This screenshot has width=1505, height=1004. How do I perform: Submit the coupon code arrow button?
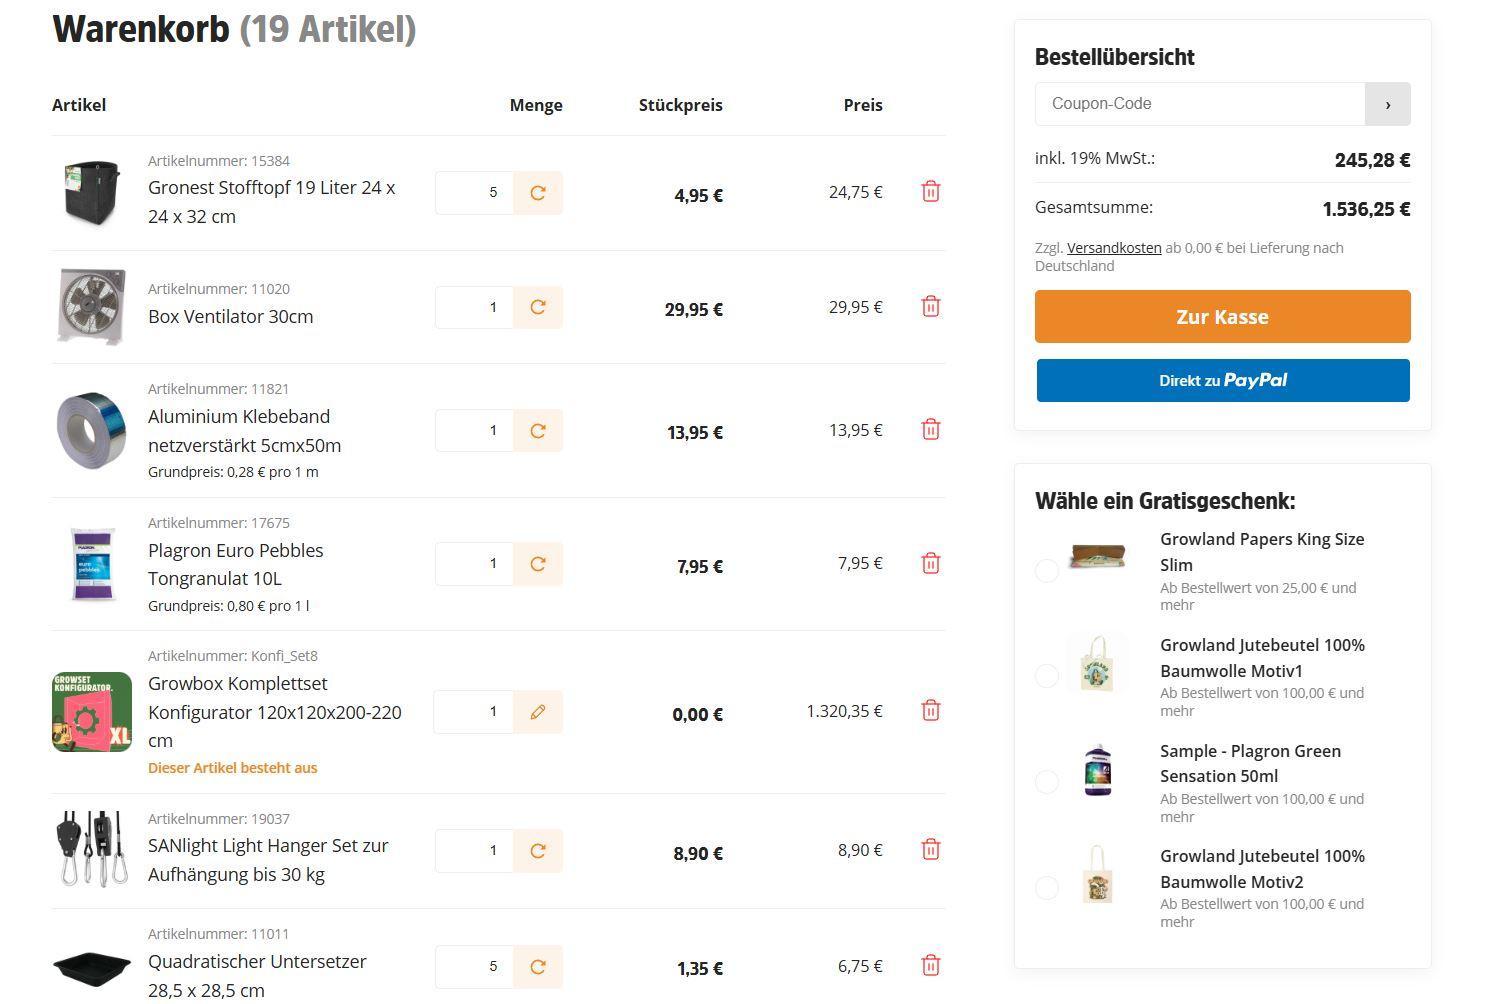(x=1387, y=104)
